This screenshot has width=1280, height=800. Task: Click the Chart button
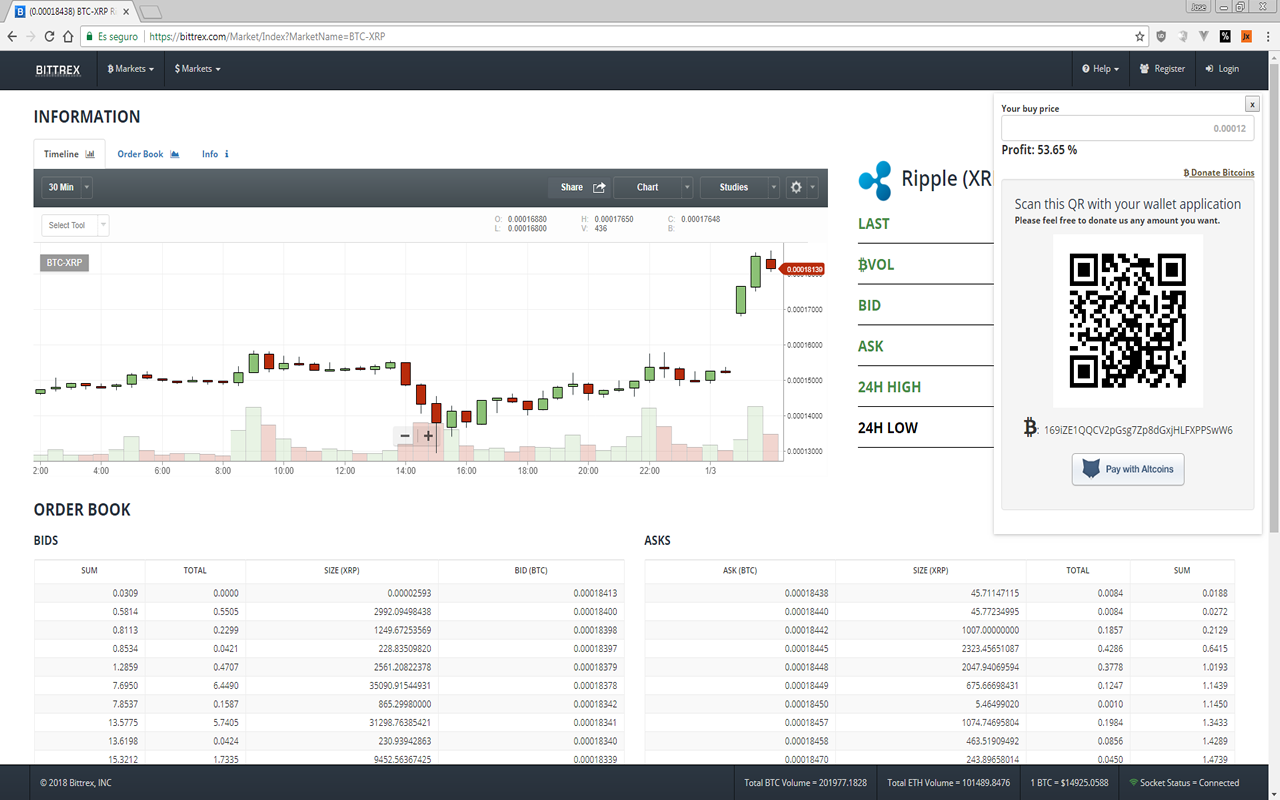[x=647, y=187]
